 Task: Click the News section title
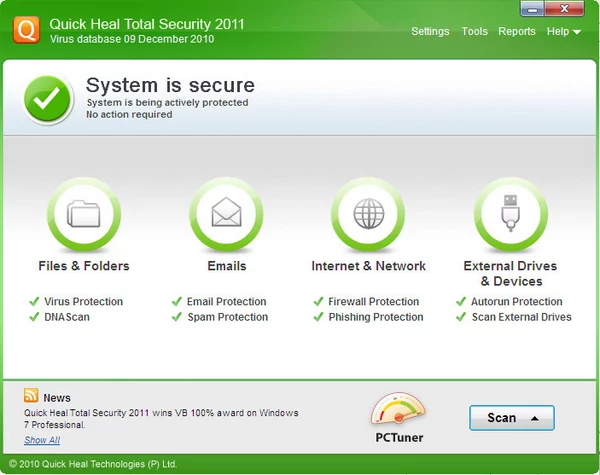click(57, 398)
